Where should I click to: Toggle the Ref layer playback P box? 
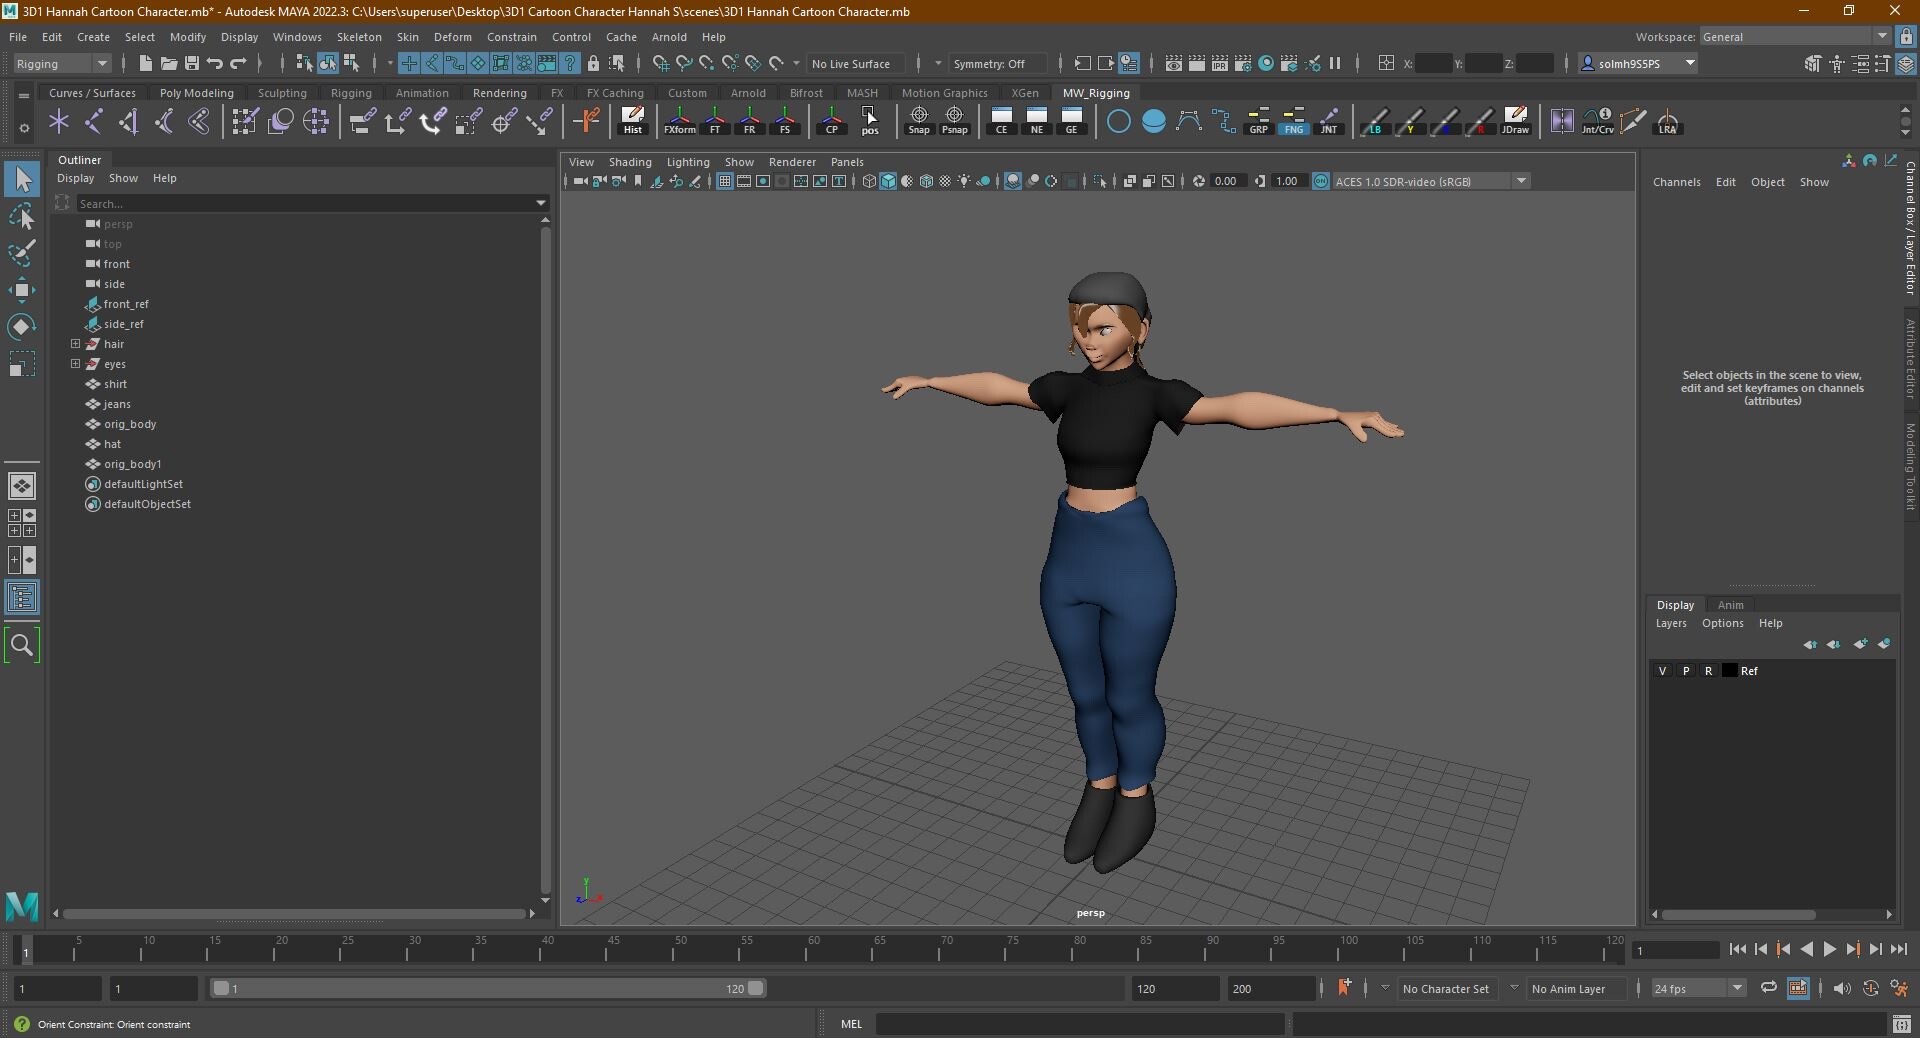tap(1686, 671)
